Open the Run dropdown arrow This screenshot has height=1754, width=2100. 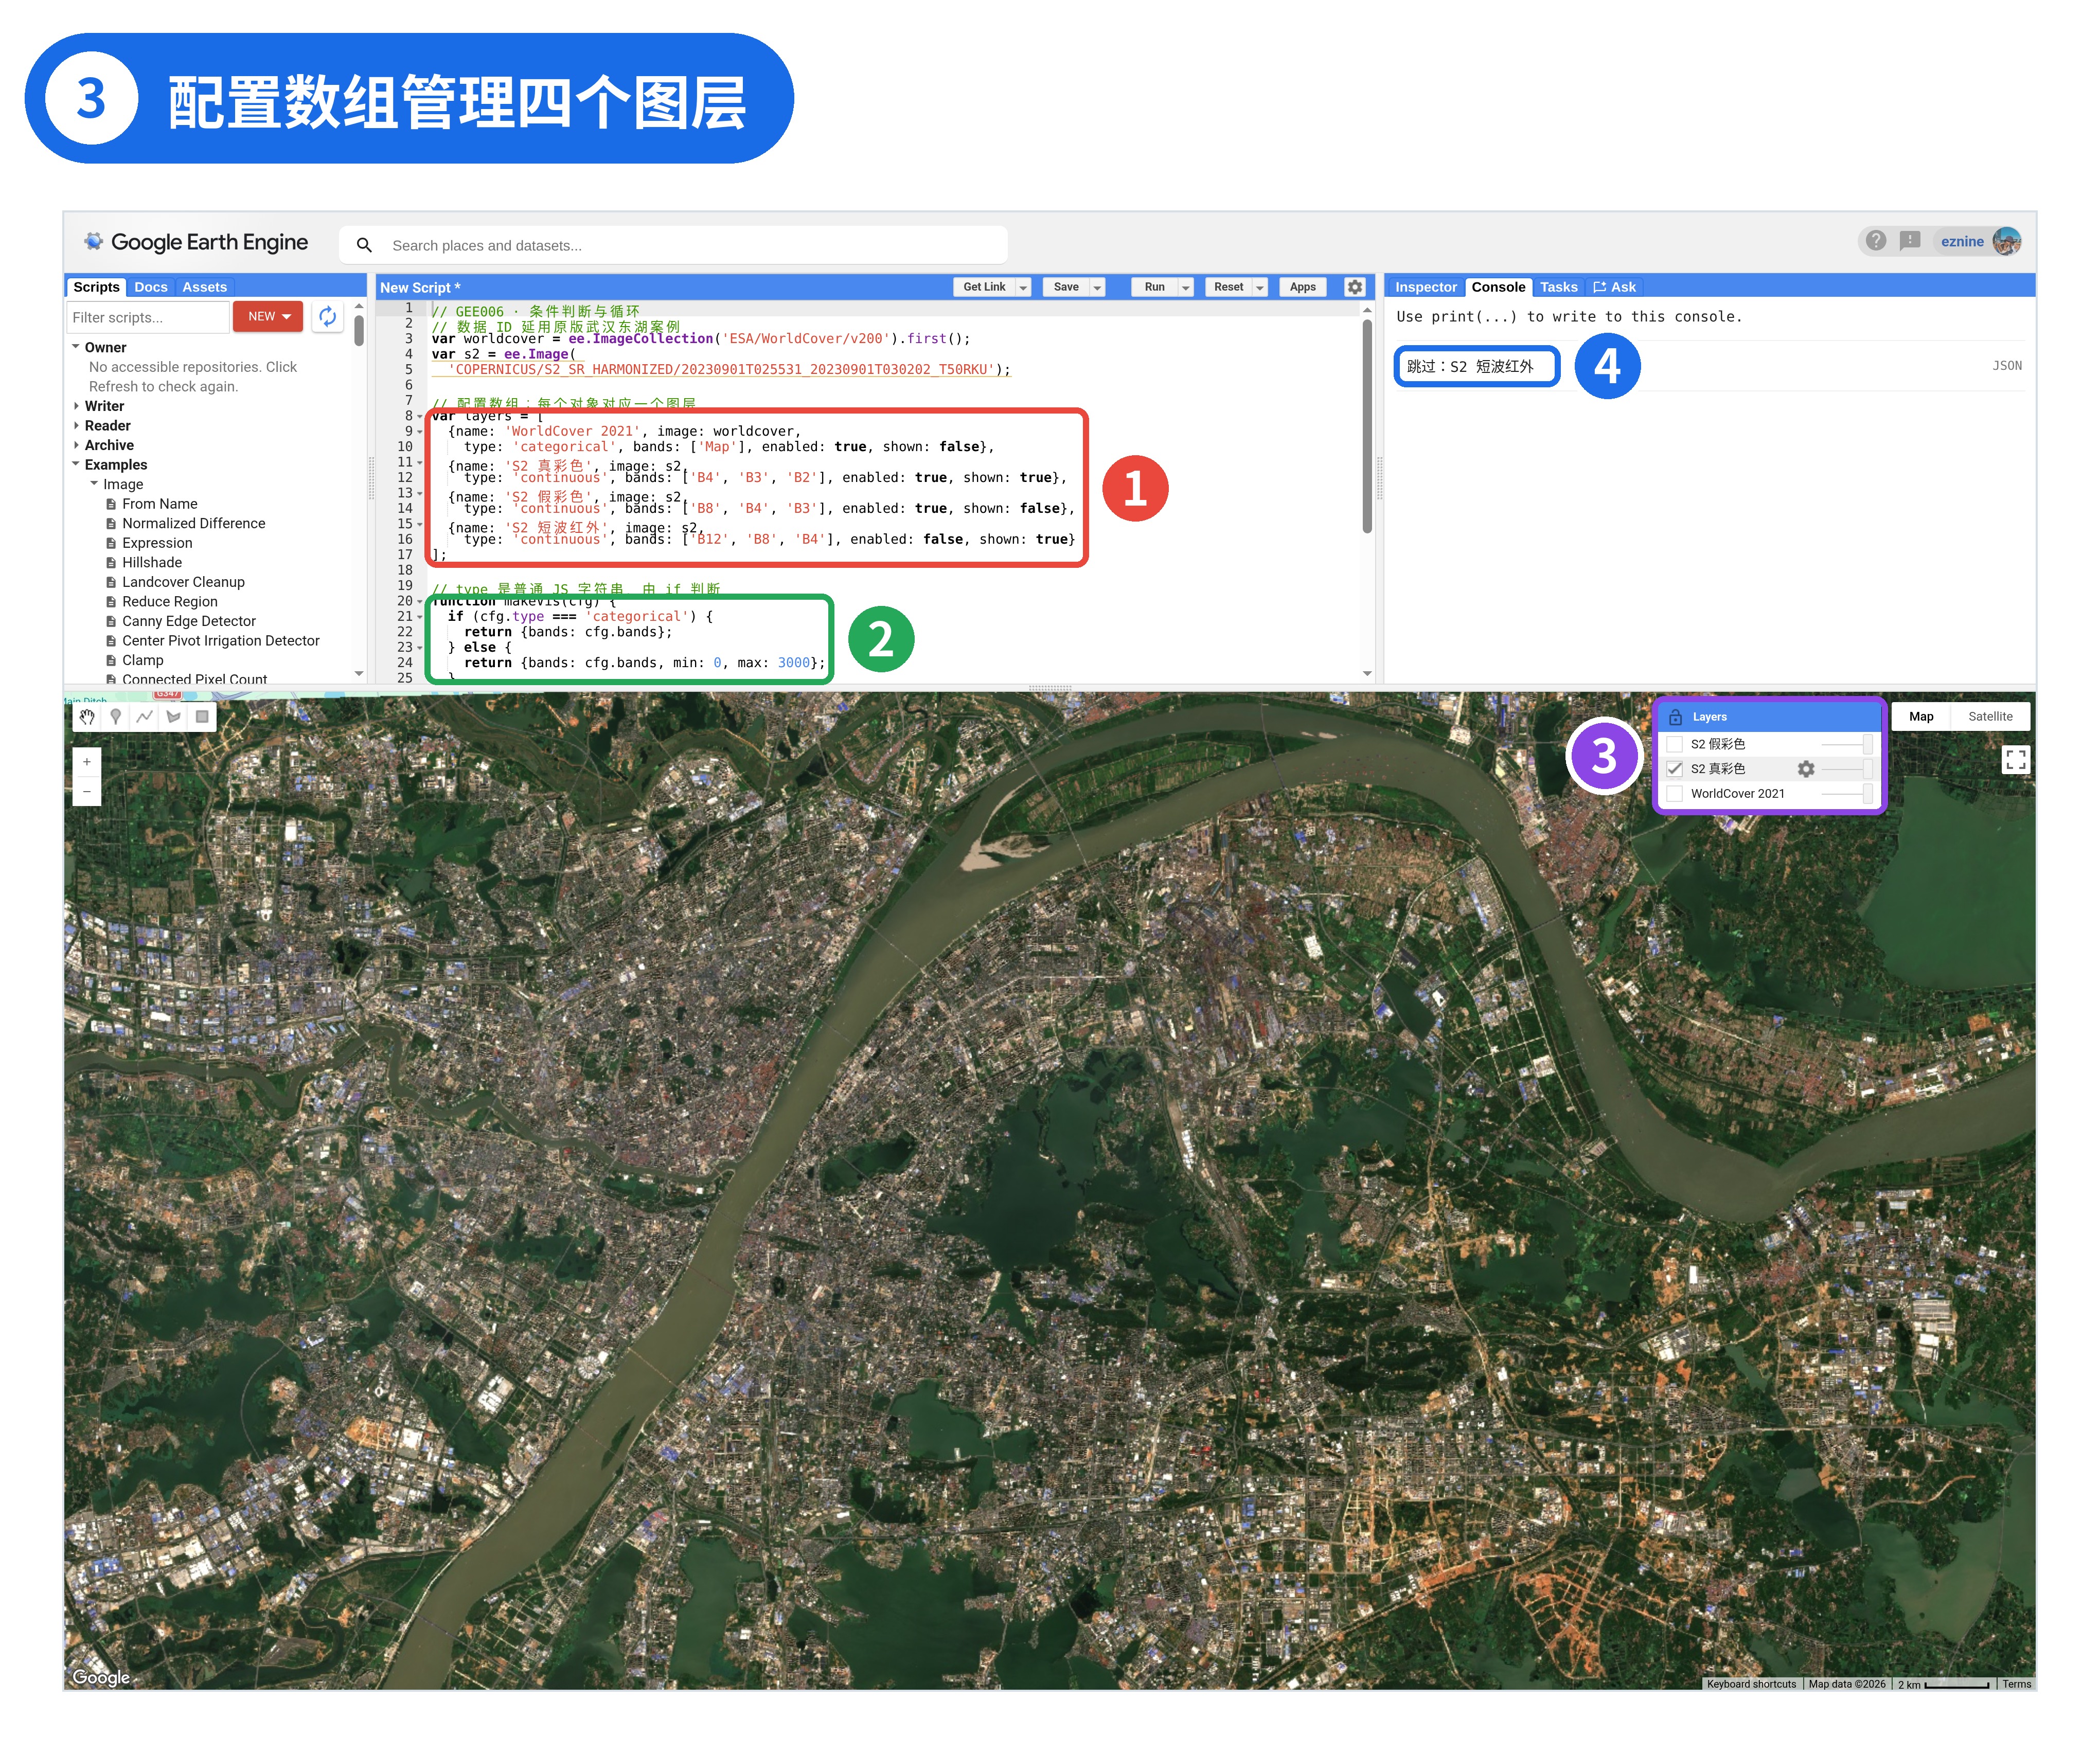pyautogui.click(x=1185, y=287)
